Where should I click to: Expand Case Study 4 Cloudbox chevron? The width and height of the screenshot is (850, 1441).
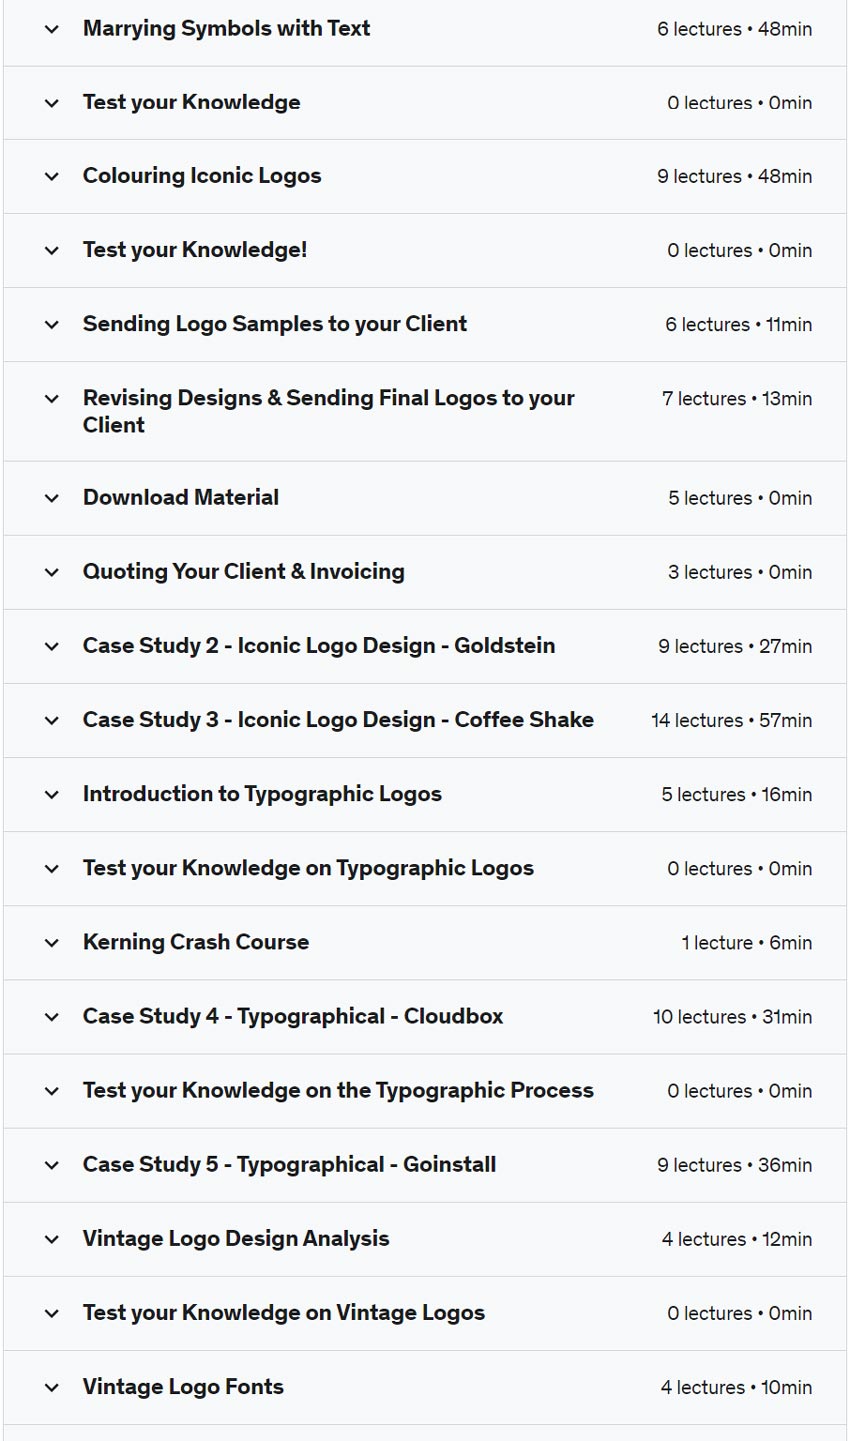[x=52, y=1016]
